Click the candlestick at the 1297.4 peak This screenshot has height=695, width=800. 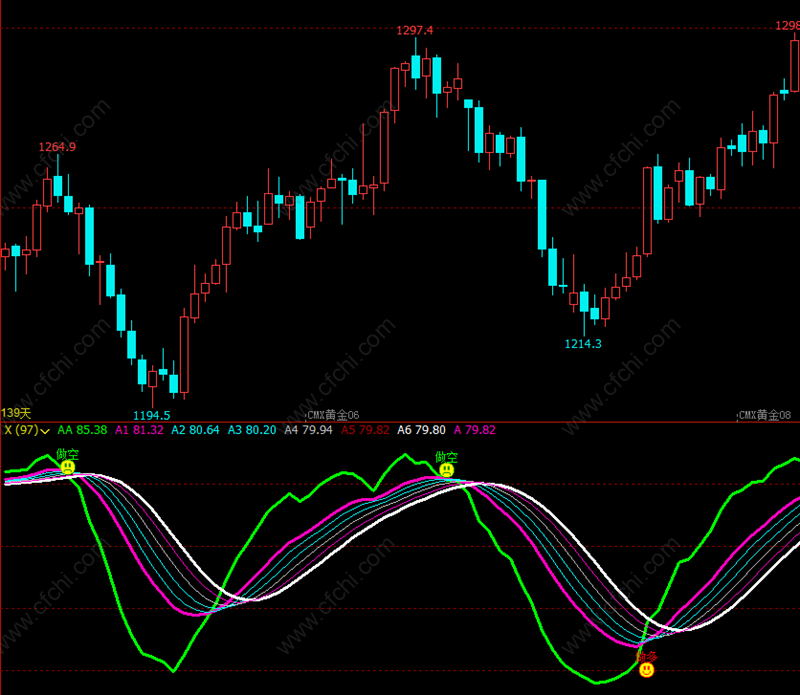coord(416,66)
